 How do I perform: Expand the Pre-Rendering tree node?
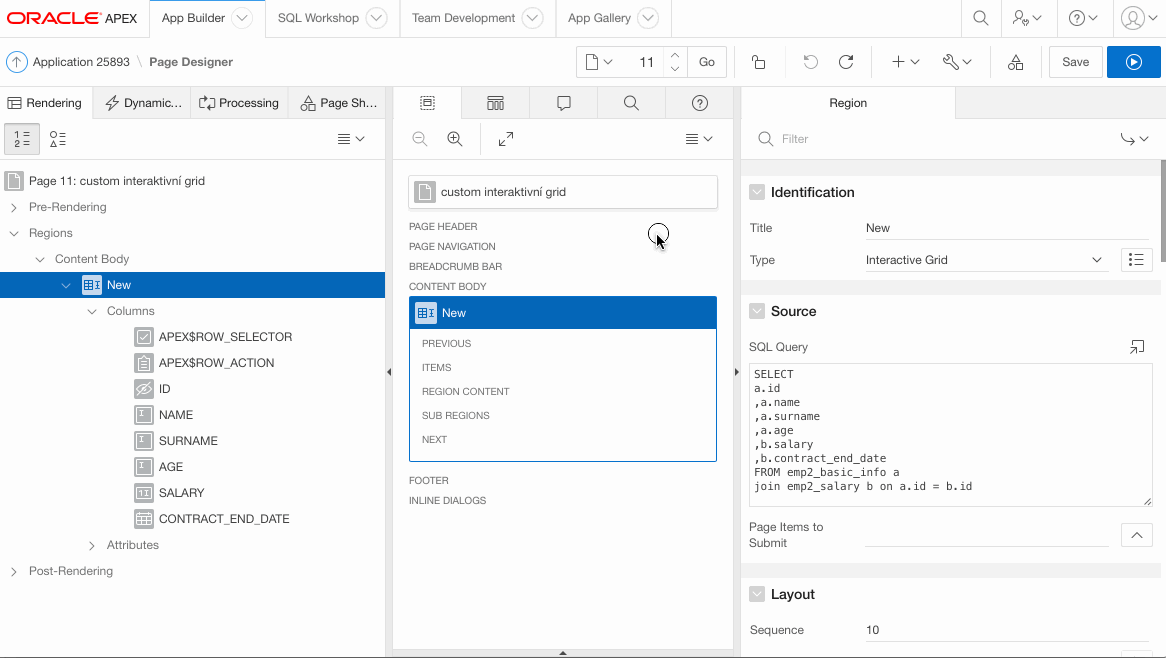click(x=14, y=207)
